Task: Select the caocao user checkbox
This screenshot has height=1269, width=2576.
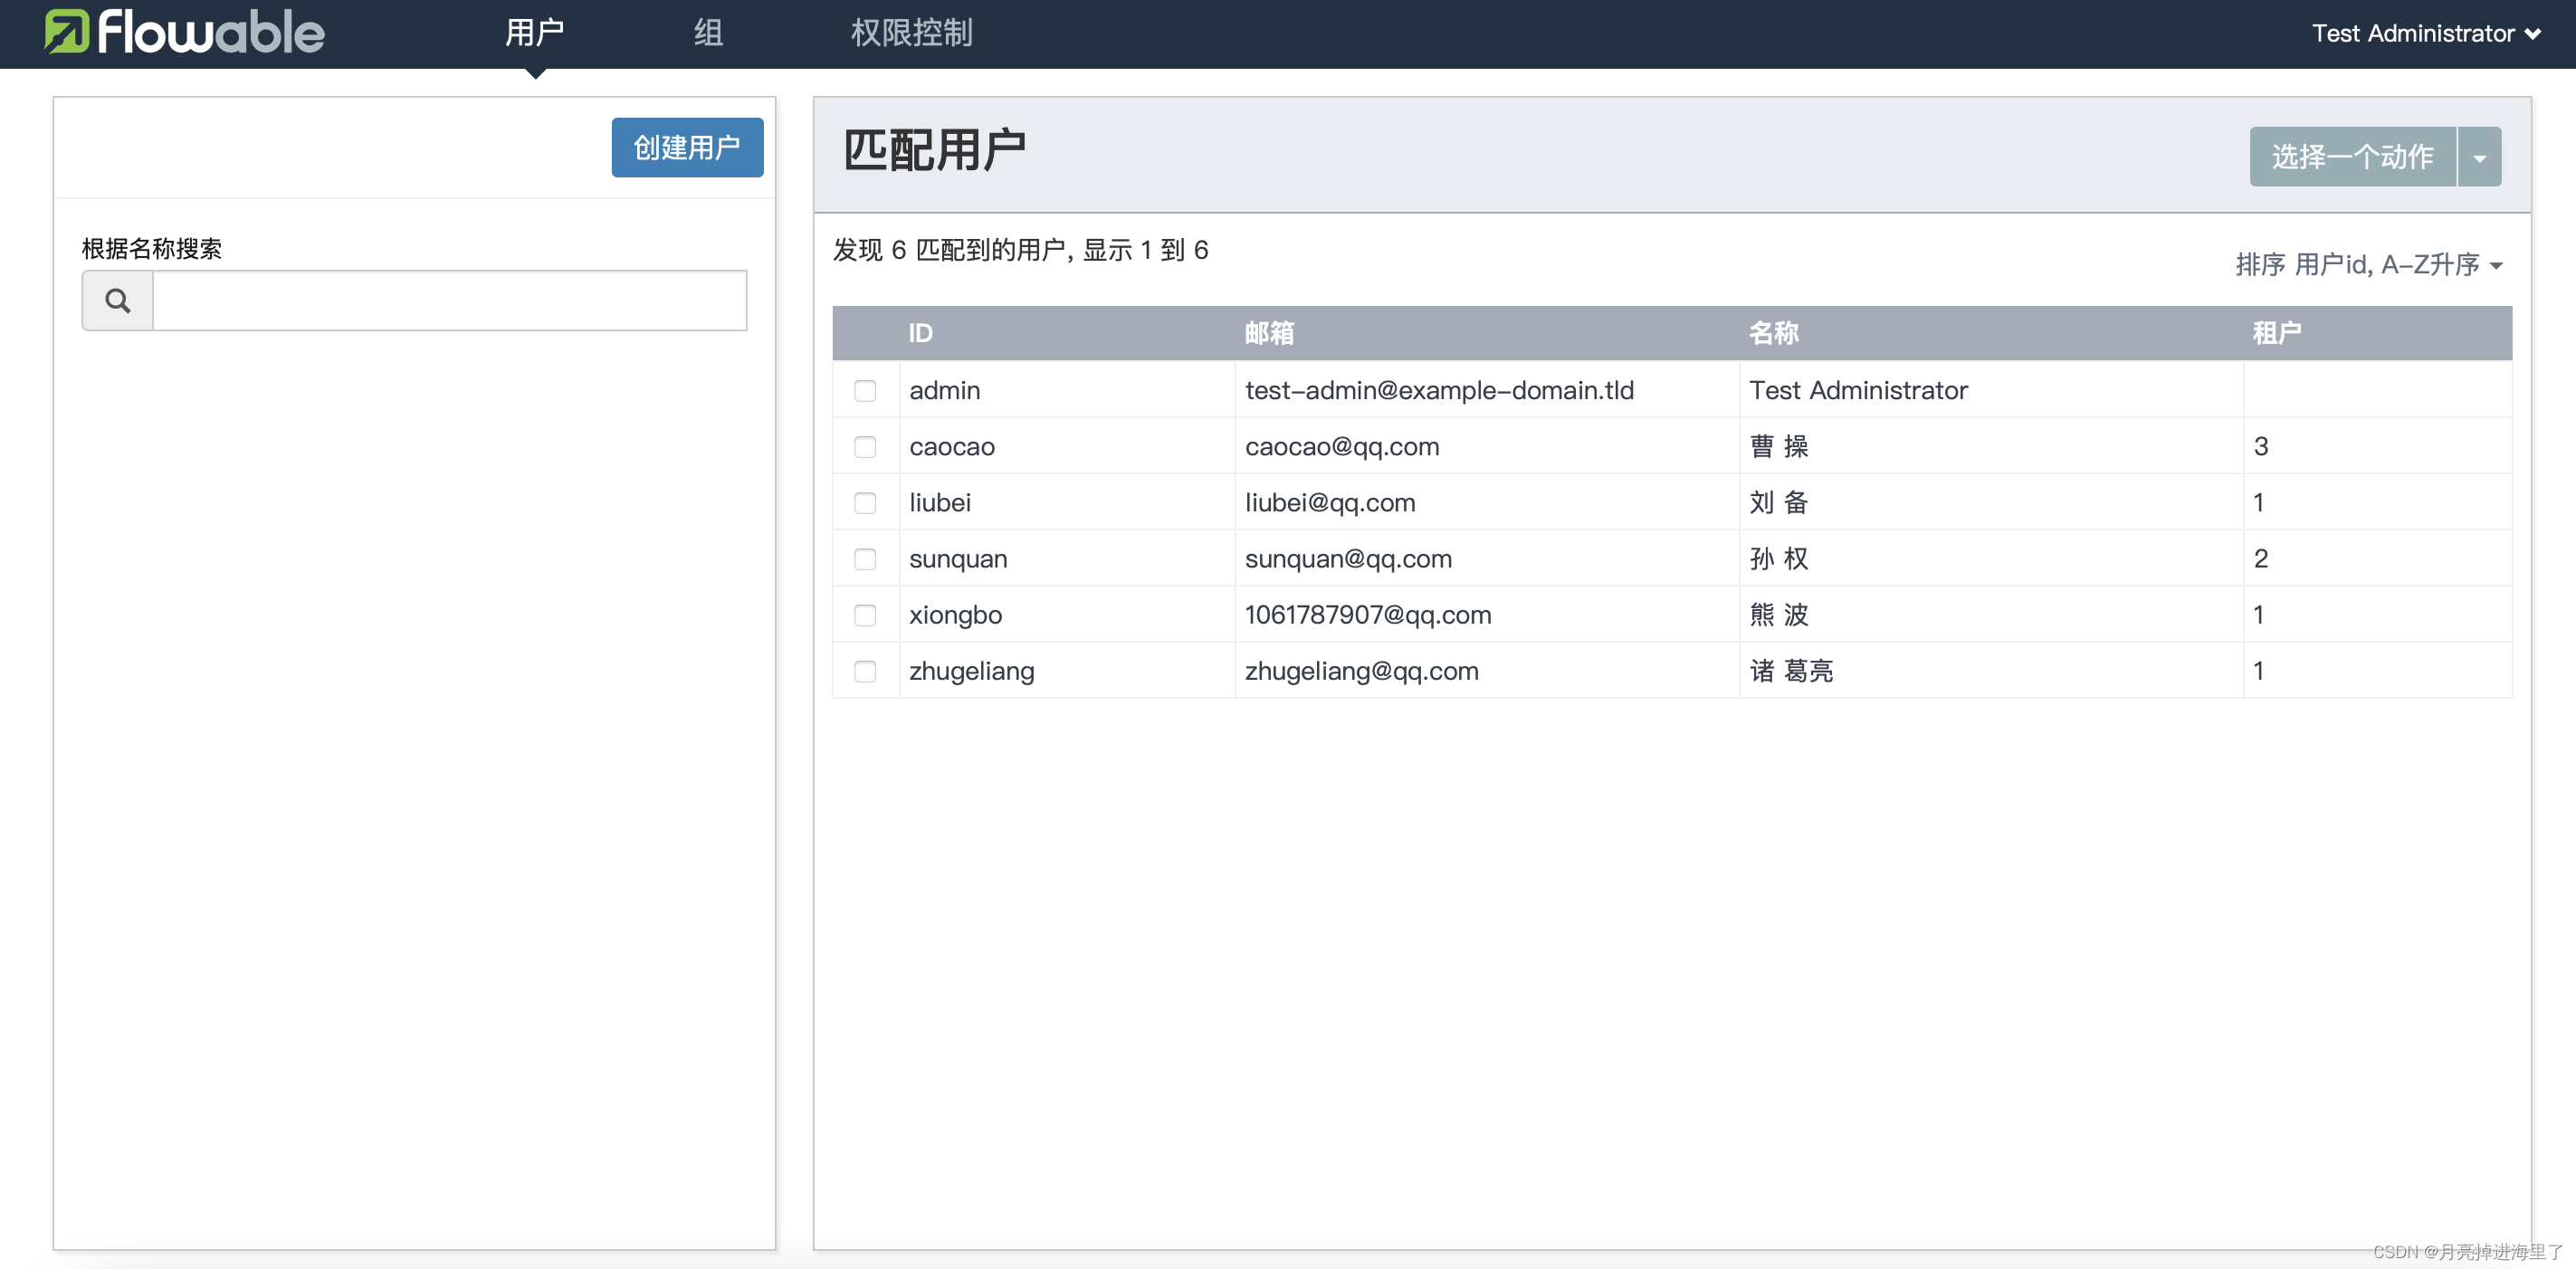Action: (x=865, y=446)
